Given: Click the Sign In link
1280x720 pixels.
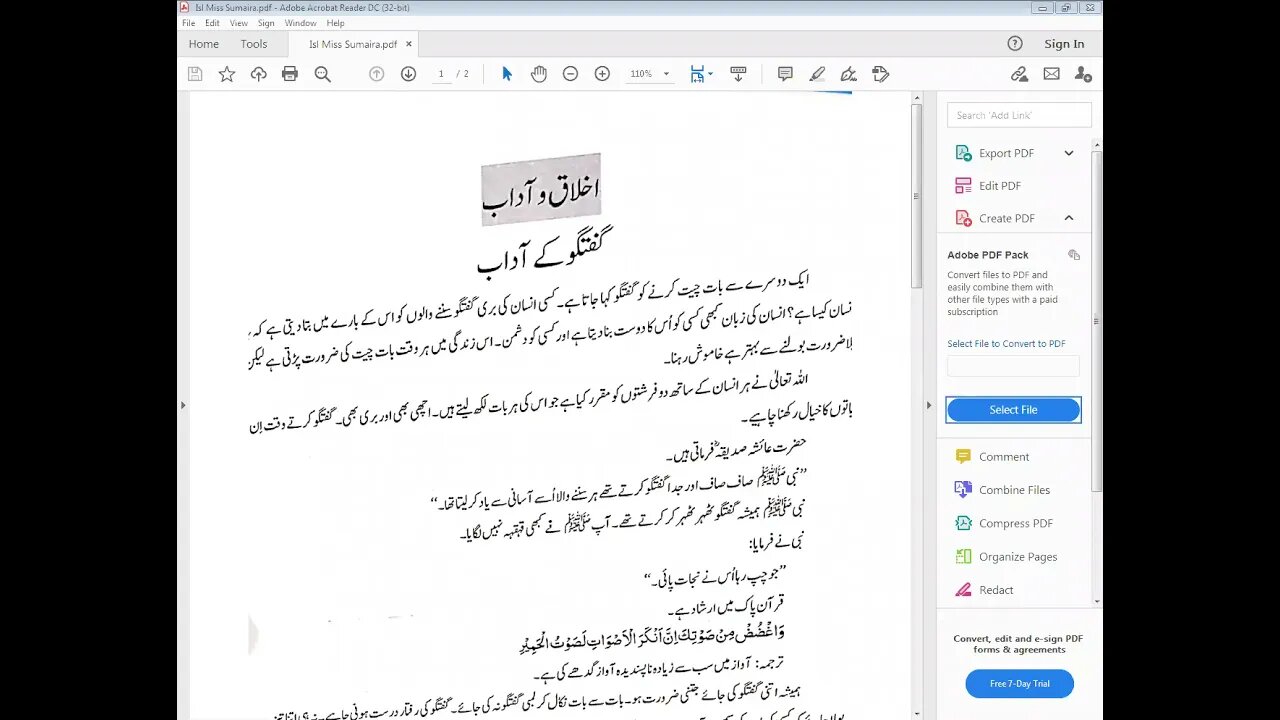Looking at the screenshot, I should coord(1064,44).
